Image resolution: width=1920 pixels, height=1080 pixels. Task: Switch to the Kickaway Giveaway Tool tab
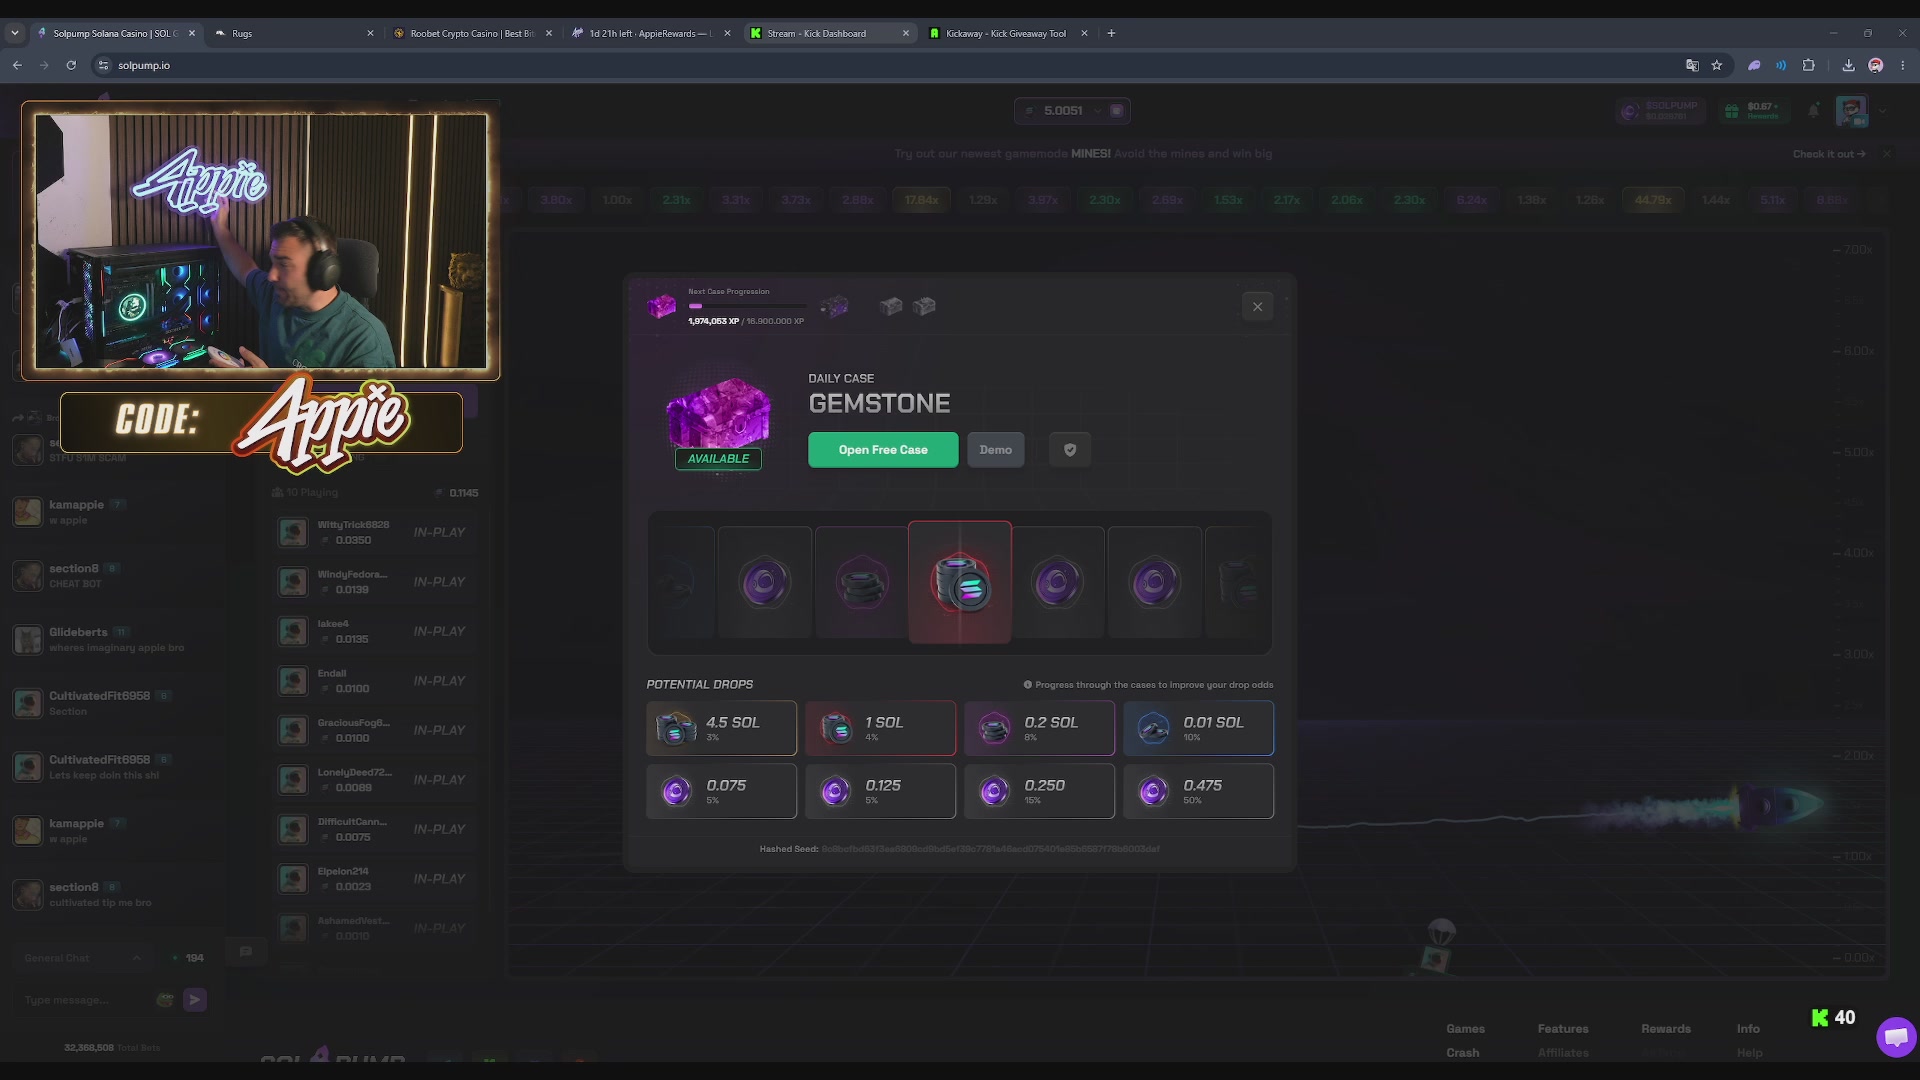click(x=1008, y=33)
